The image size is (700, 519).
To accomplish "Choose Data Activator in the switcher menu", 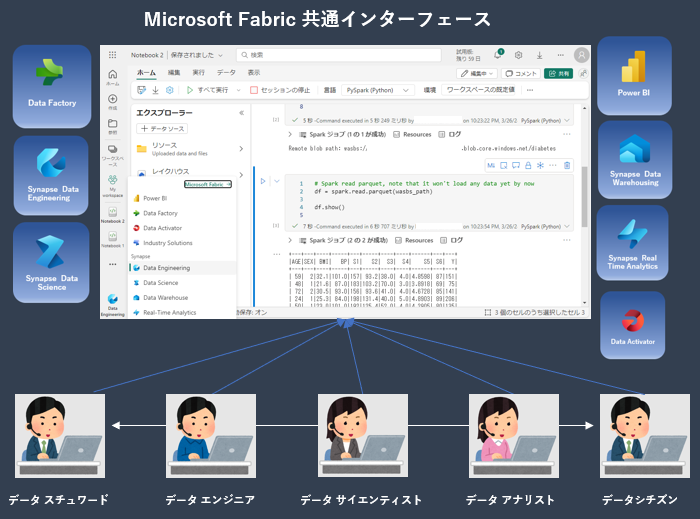I will point(182,228).
